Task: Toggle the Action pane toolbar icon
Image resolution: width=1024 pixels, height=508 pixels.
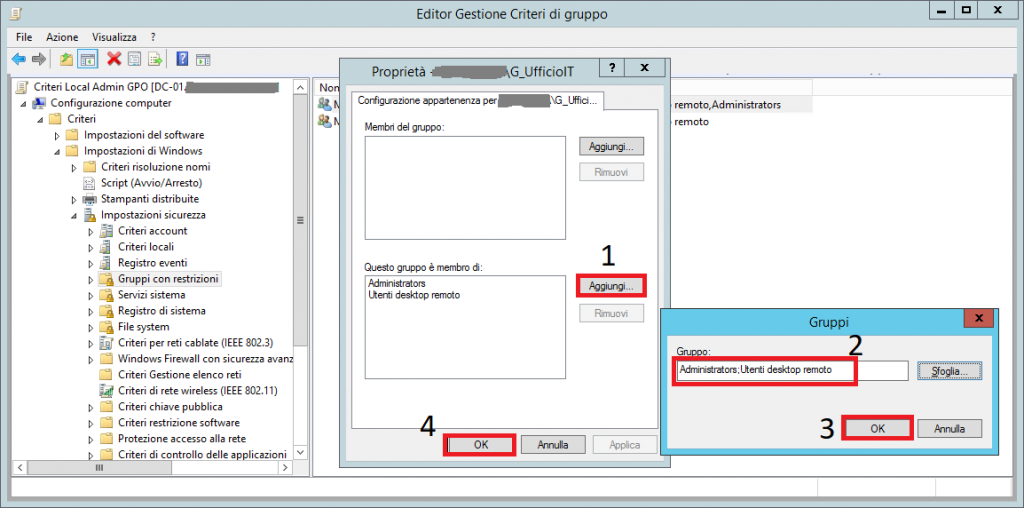Action: click(x=203, y=59)
